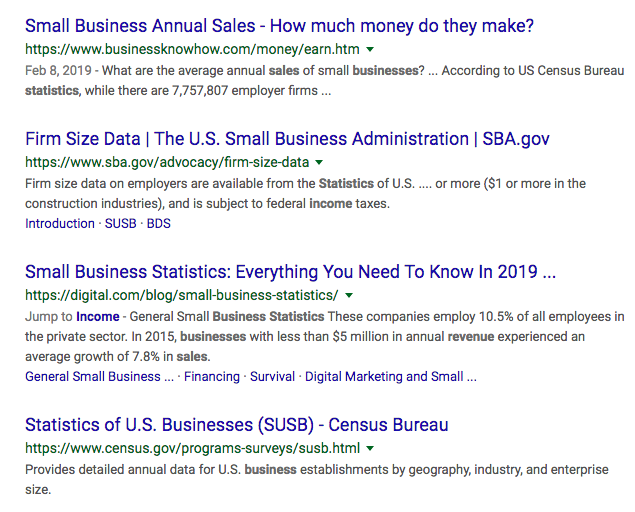635x512 pixels.
Task: Click the census.gov programs-surveys URL text
Action: tap(192, 448)
